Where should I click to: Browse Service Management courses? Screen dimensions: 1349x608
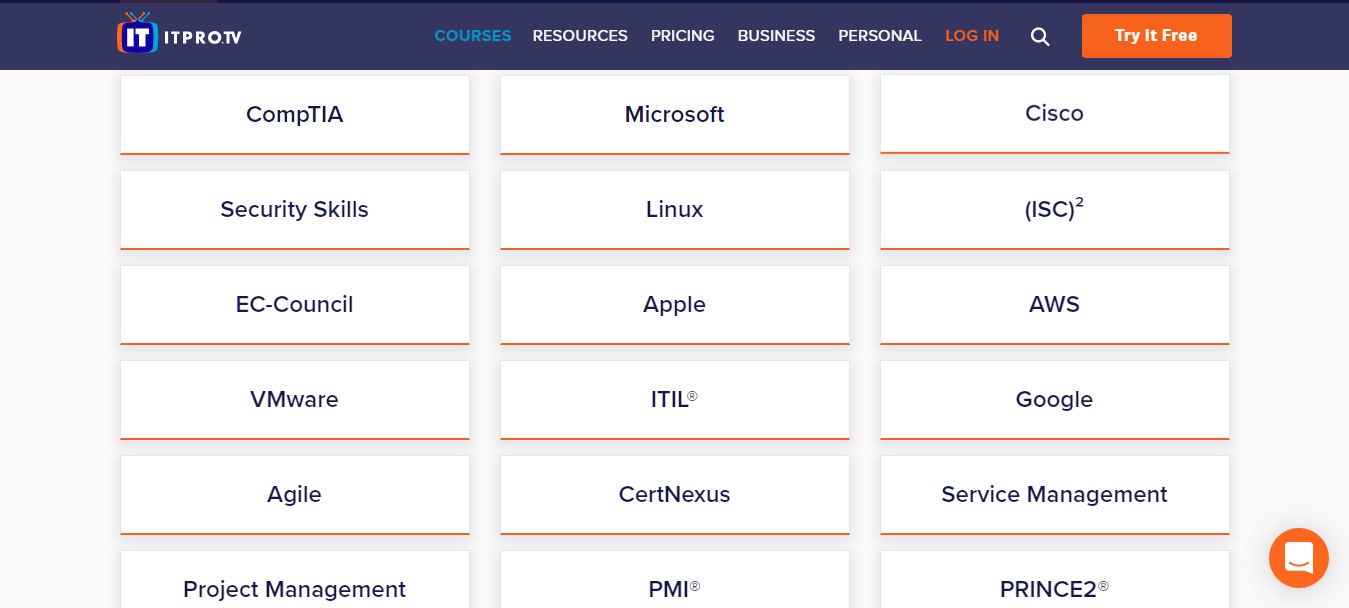(x=1054, y=494)
